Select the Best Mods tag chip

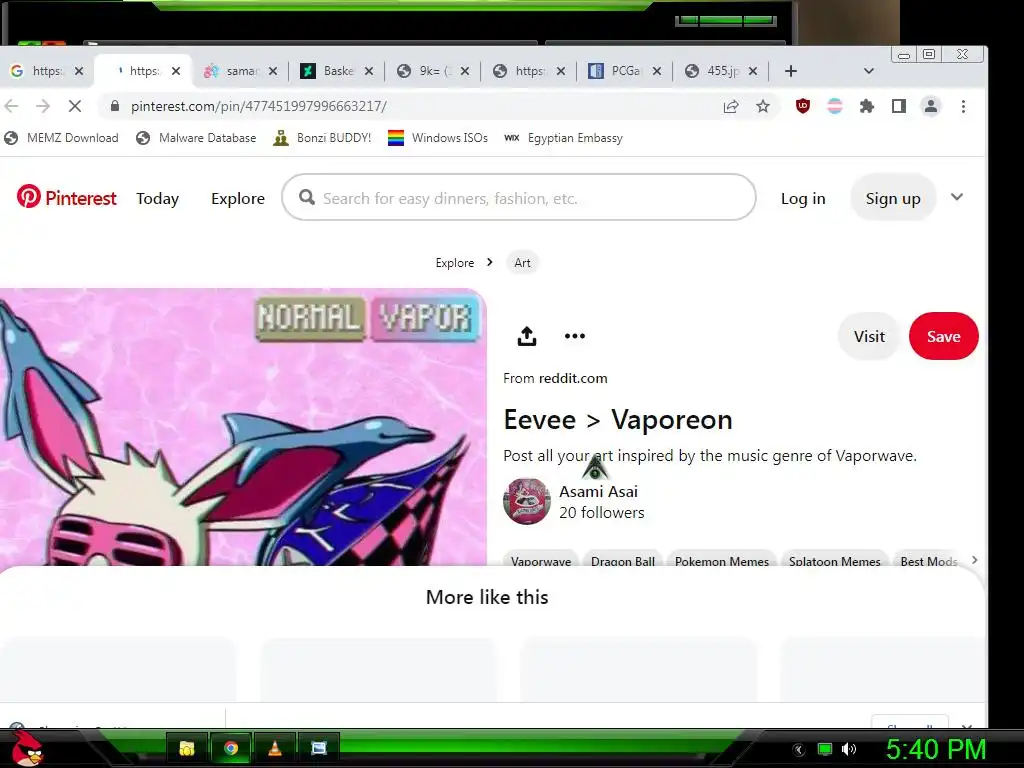pos(929,561)
